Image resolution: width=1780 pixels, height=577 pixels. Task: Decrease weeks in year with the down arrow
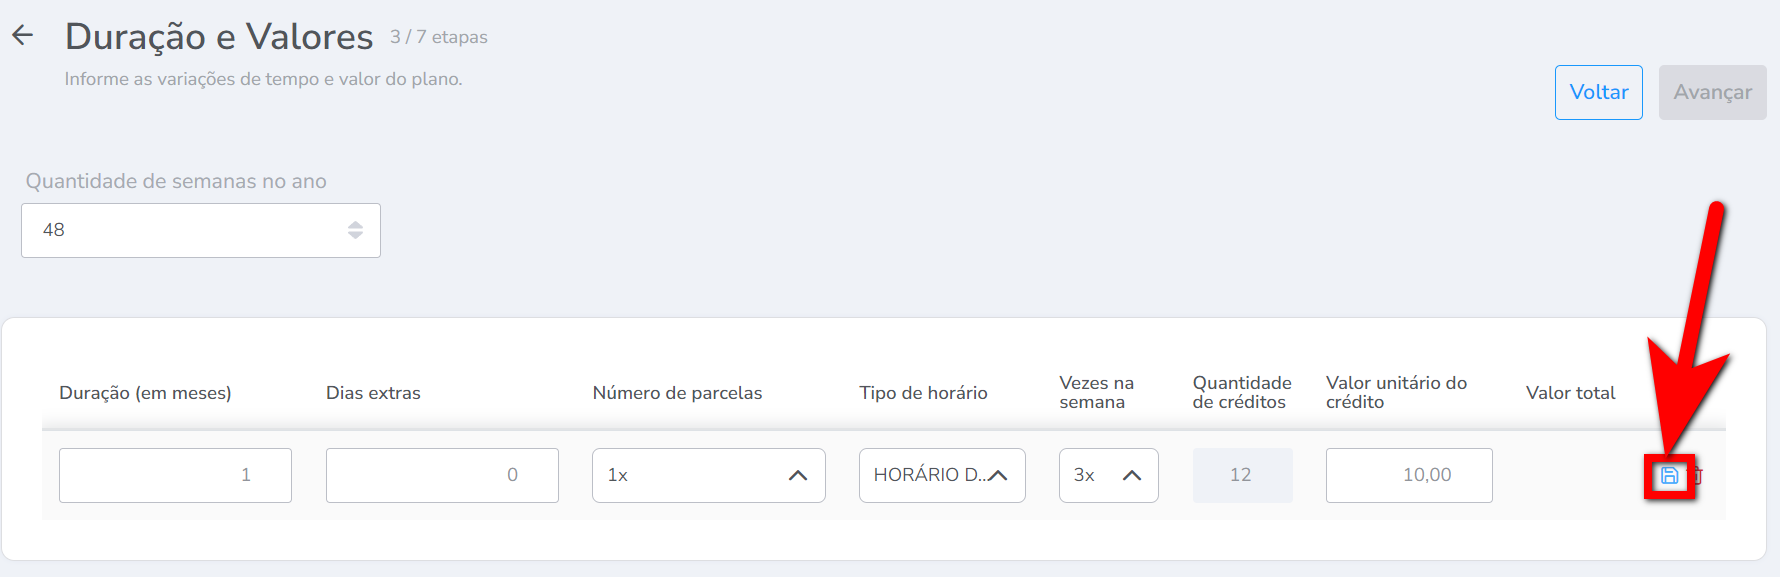click(355, 236)
